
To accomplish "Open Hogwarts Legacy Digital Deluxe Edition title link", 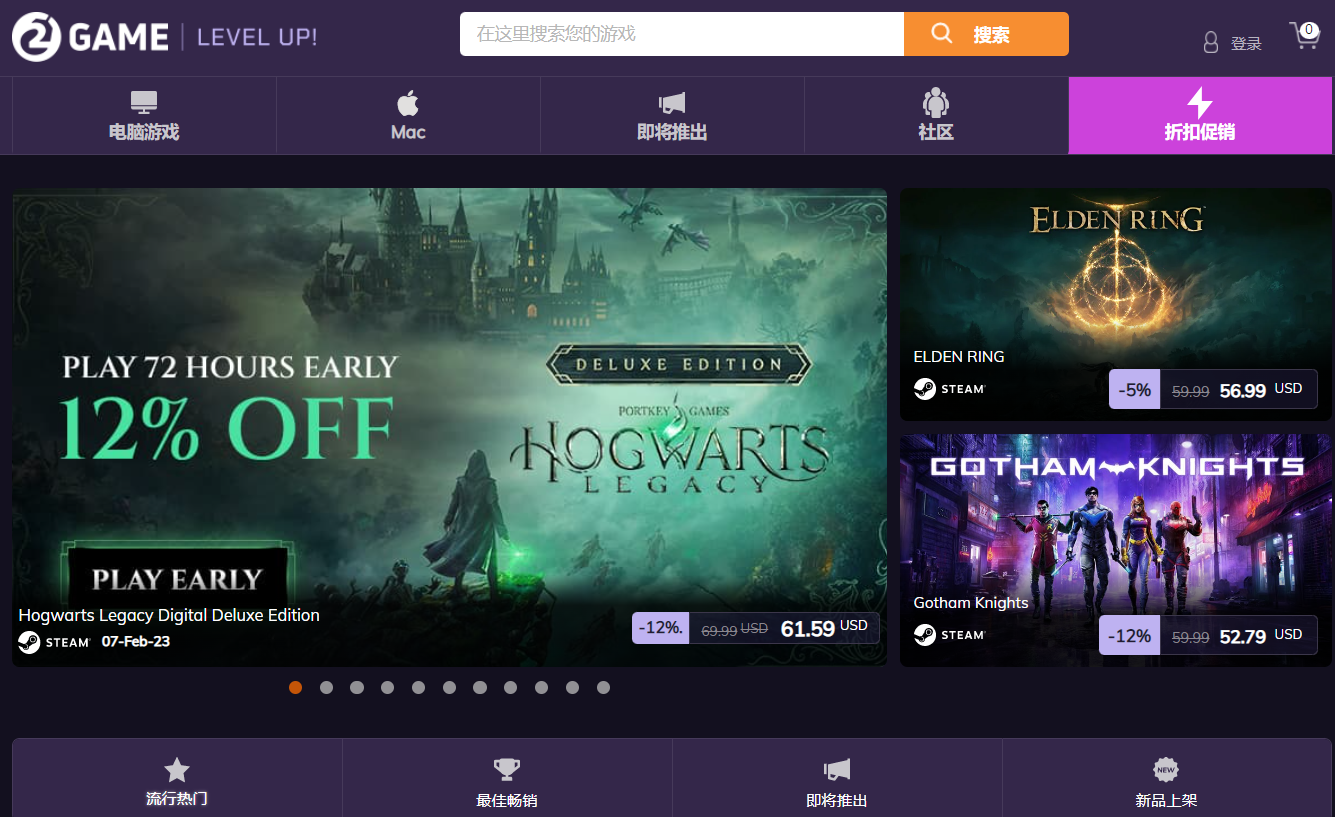I will click(x=169, y=615).
